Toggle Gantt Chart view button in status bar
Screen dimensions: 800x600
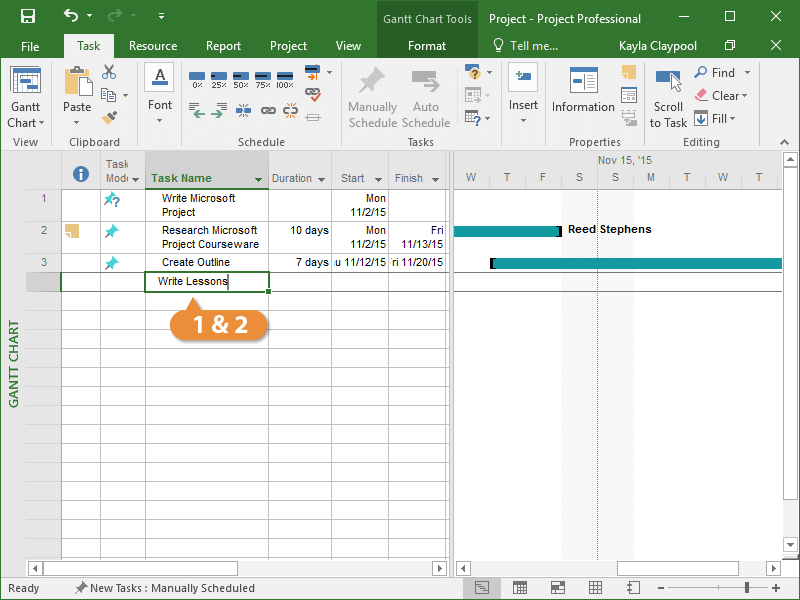click(482, 588)
